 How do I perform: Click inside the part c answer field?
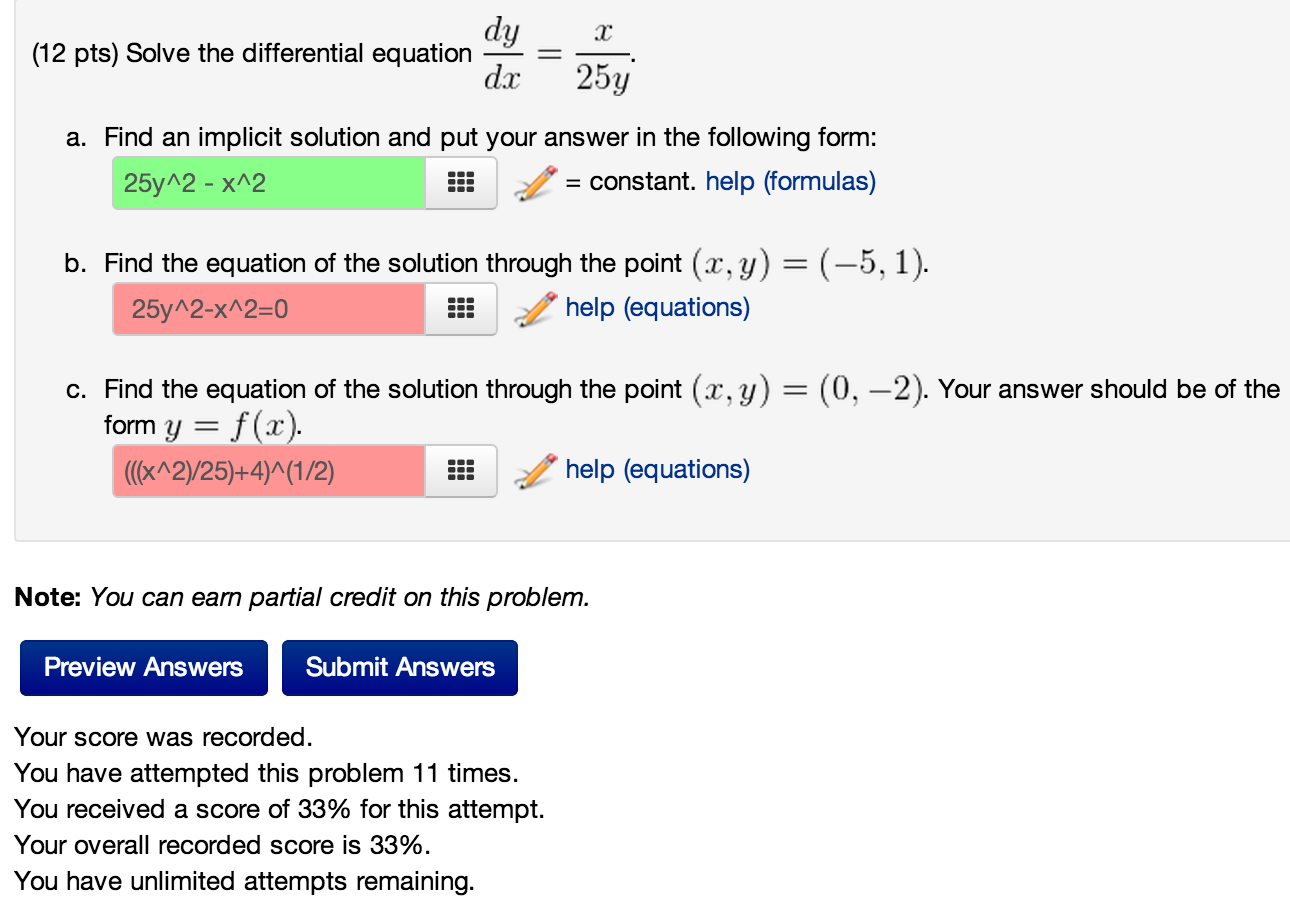pos(267,470)
